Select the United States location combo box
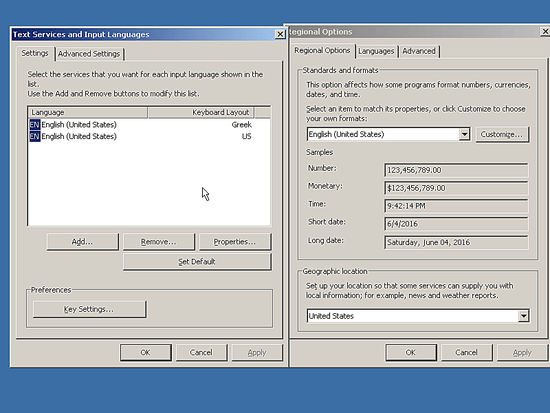The height and width of the screenshot is (413, 550). (x=418, y=316)
